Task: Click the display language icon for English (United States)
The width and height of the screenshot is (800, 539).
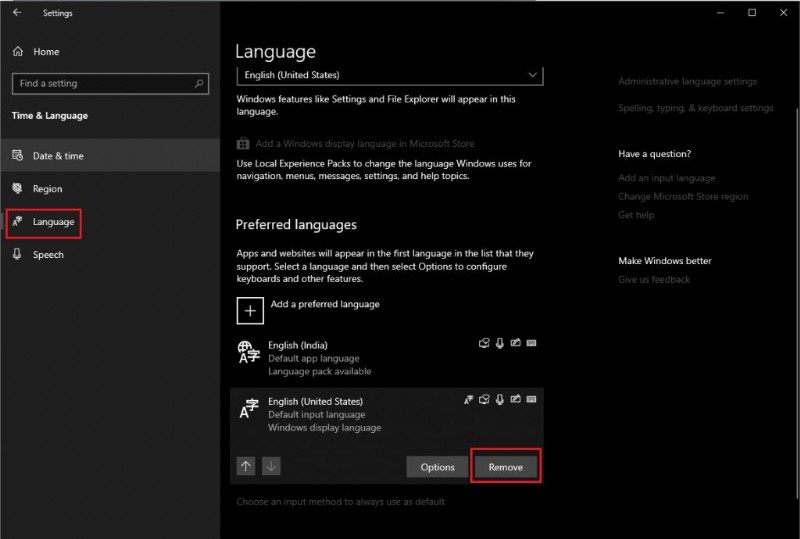Action: click(468, 399)
